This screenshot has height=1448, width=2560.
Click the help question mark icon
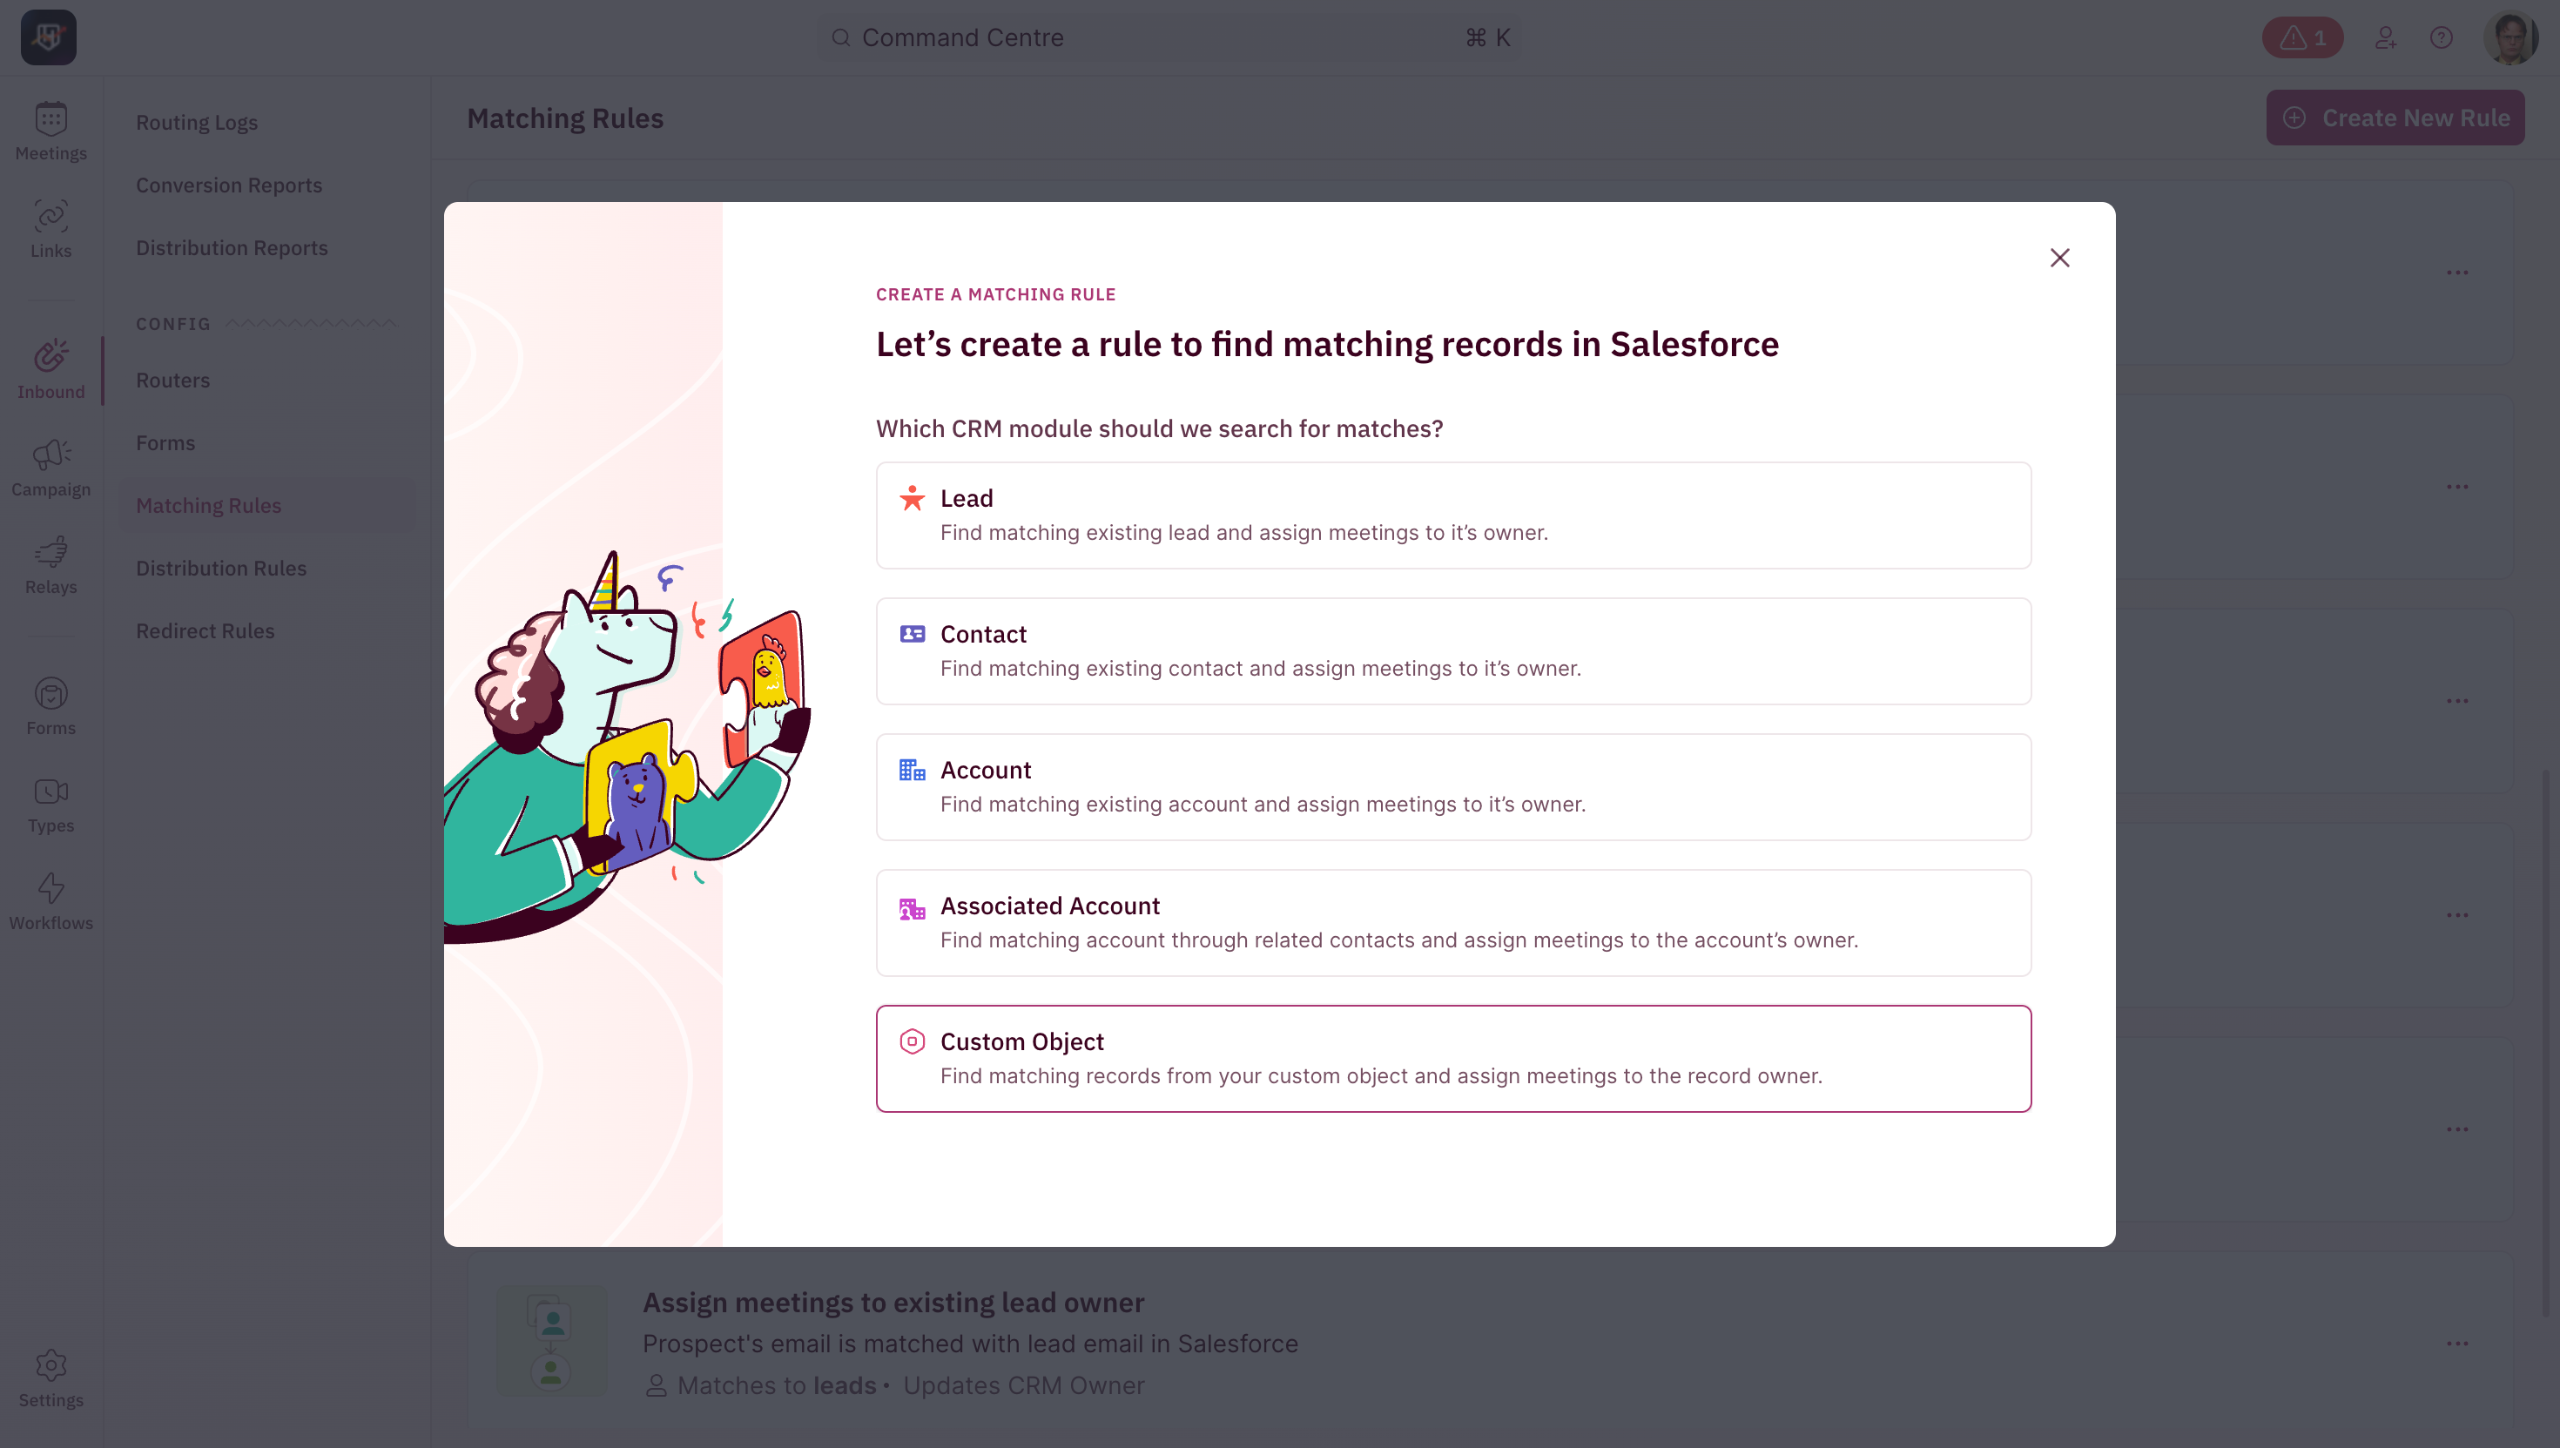click(x=2441, y=38)
